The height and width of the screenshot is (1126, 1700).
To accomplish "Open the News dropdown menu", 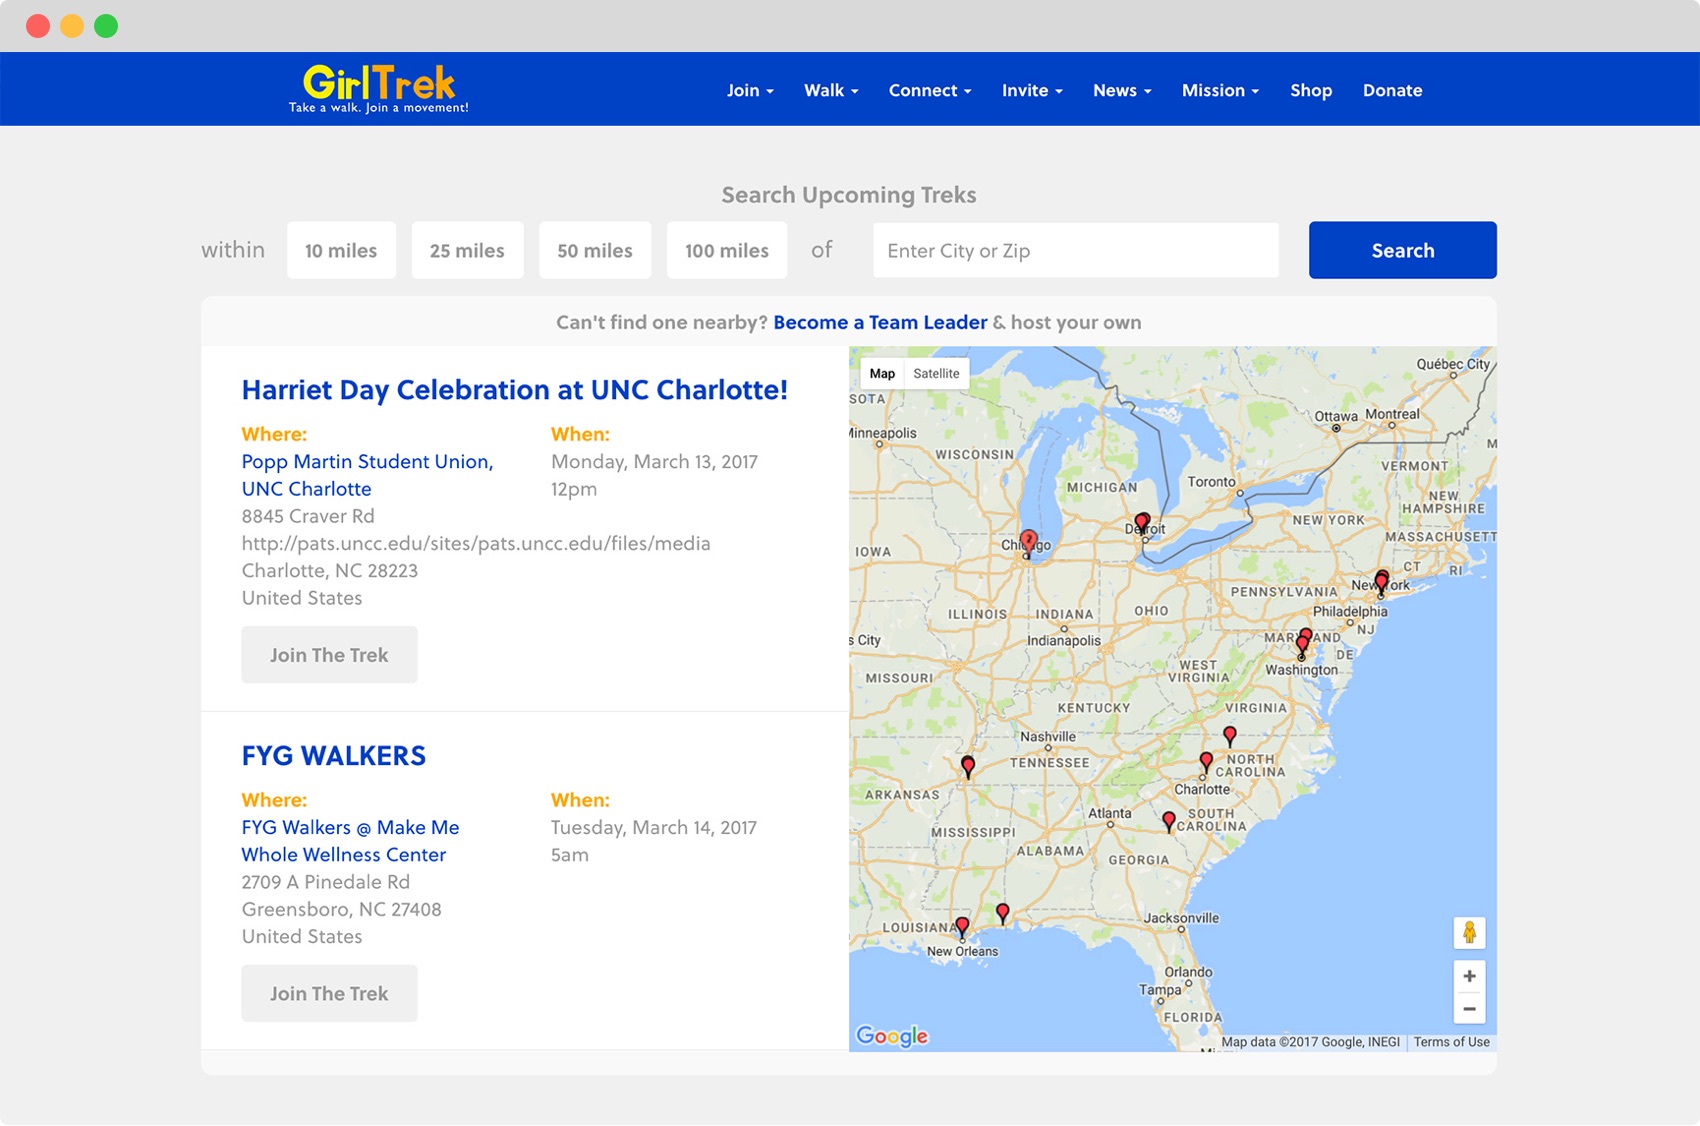I will pos(1122,90).
